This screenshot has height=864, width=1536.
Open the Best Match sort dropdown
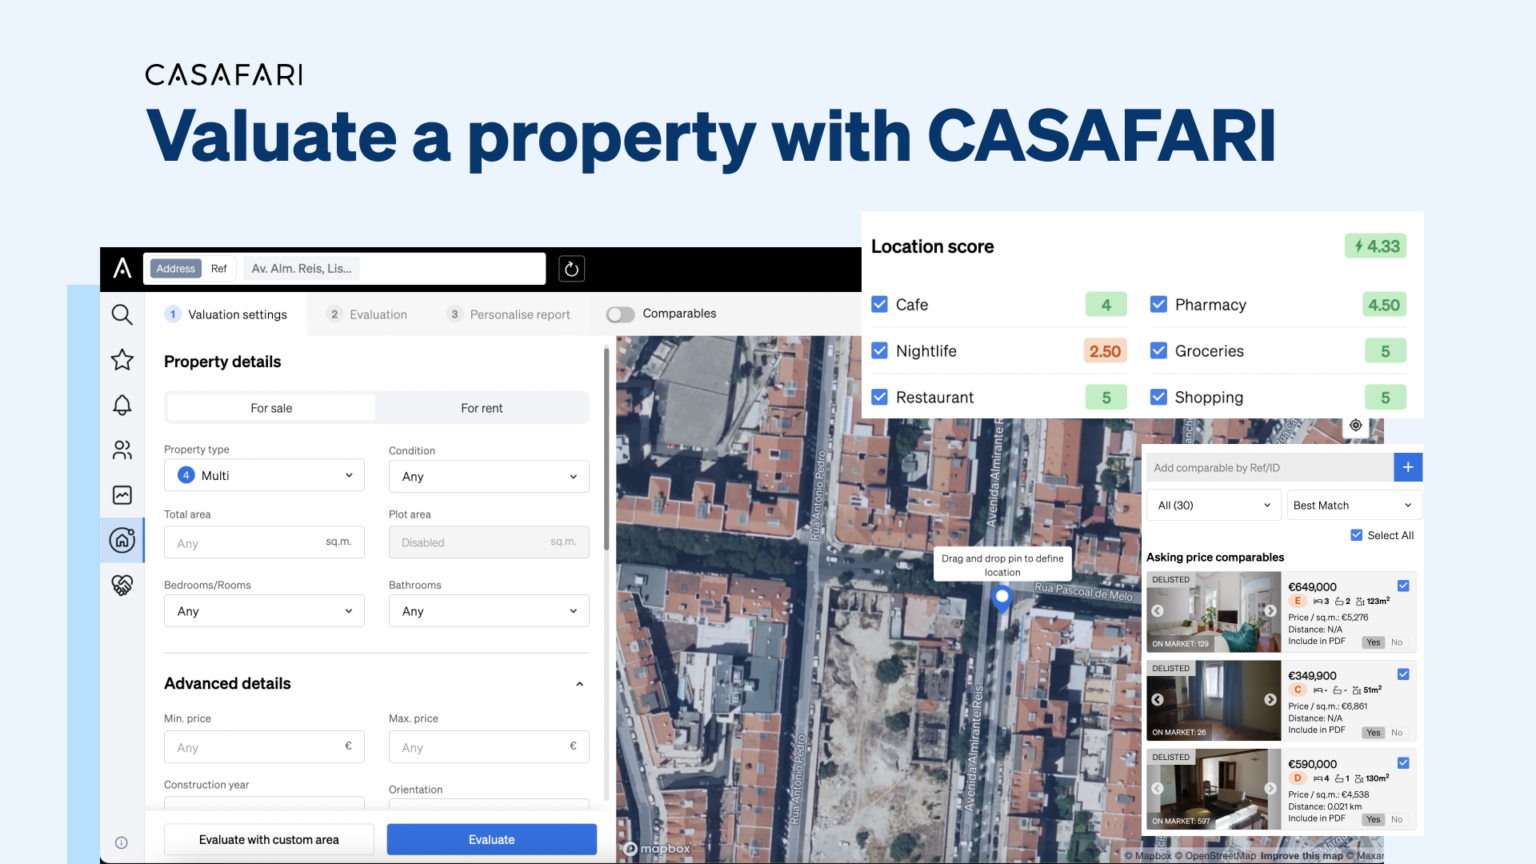[1354, 505]
